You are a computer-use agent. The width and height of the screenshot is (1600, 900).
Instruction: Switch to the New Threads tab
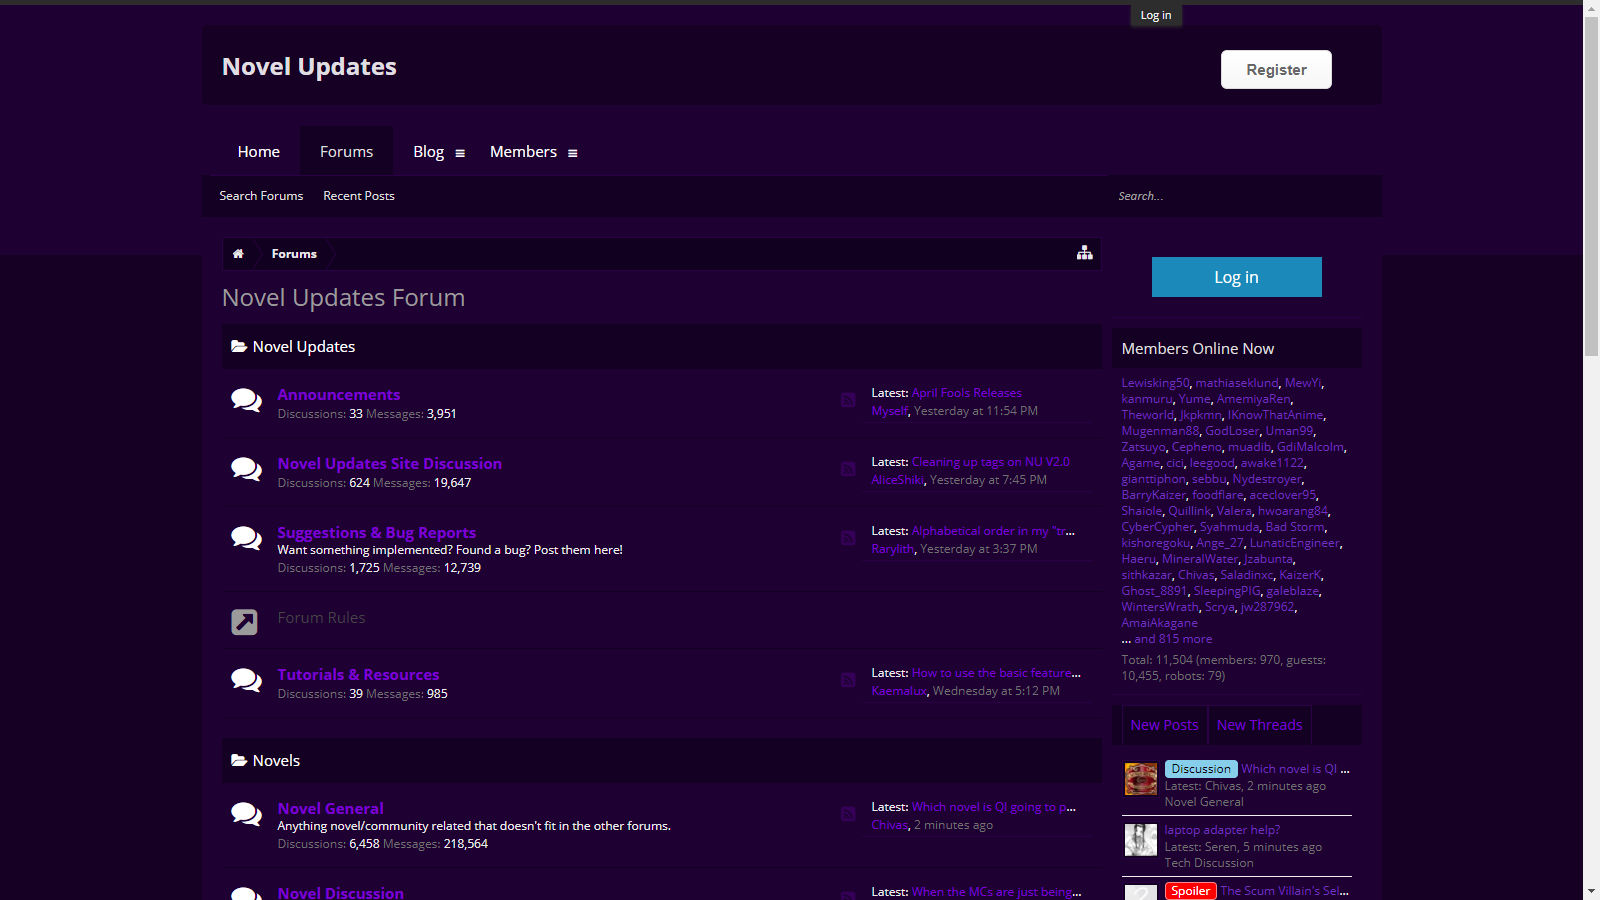[1259, 724]
